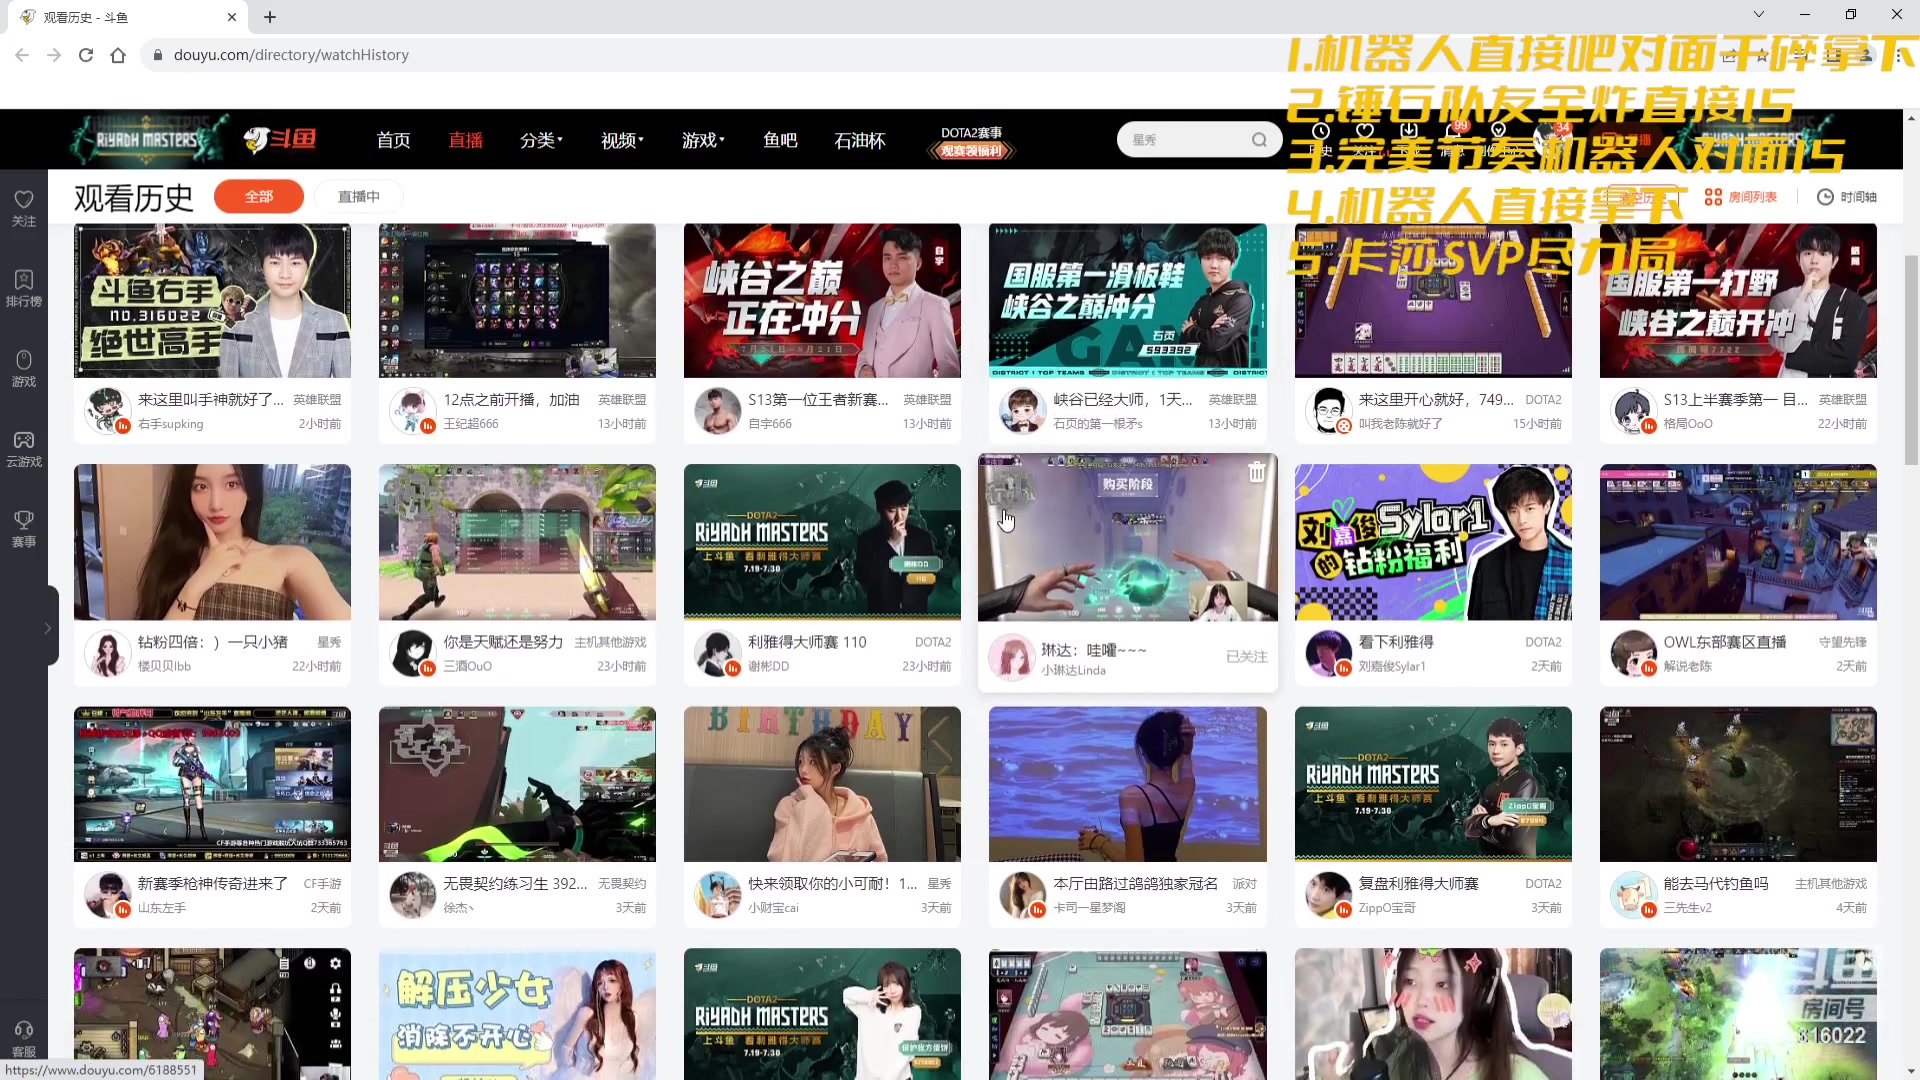Click the browser back arrow
The width and height of the screenshot is (1920, 1080).
click(22, 55)
